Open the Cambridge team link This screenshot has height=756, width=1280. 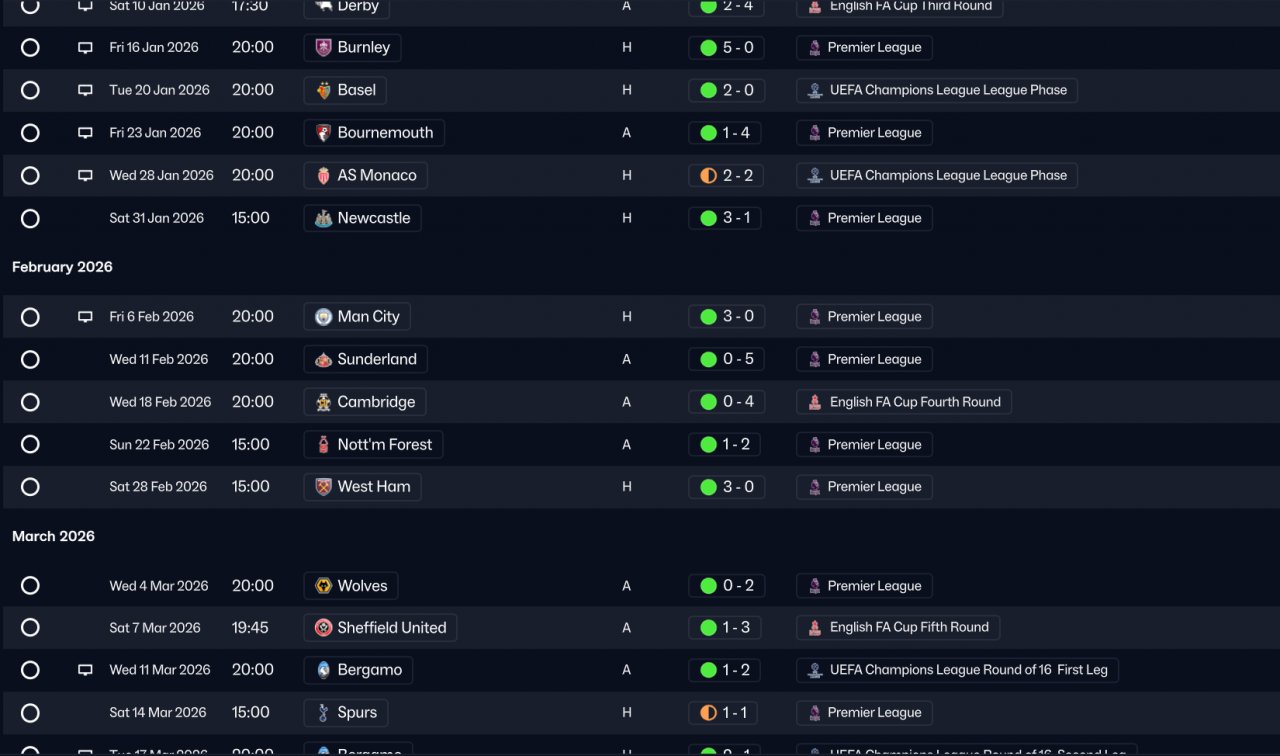click(365, 402)
